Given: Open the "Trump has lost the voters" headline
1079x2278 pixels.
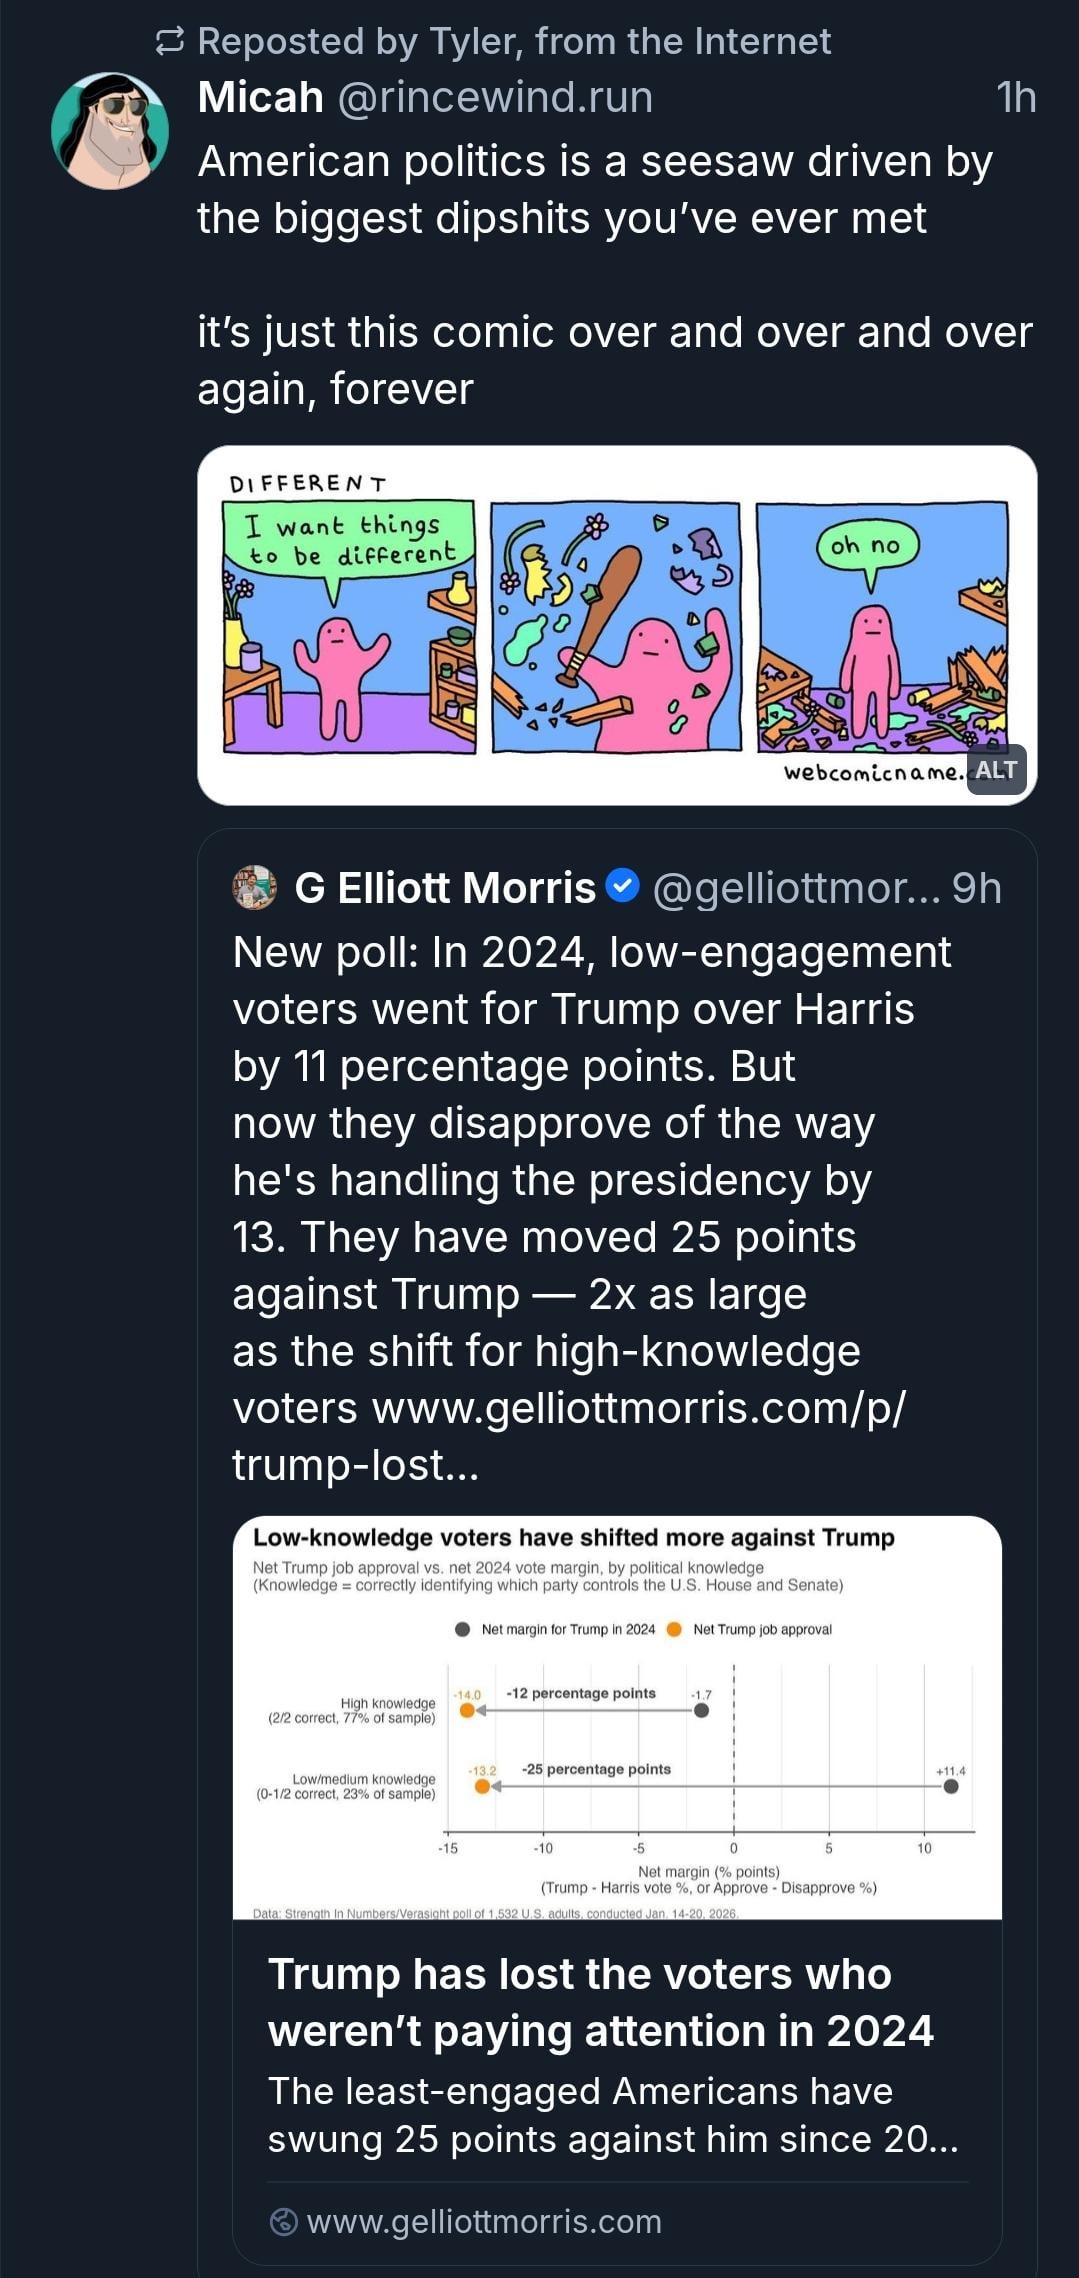Looking at the screenshot, I should 600,2002.
